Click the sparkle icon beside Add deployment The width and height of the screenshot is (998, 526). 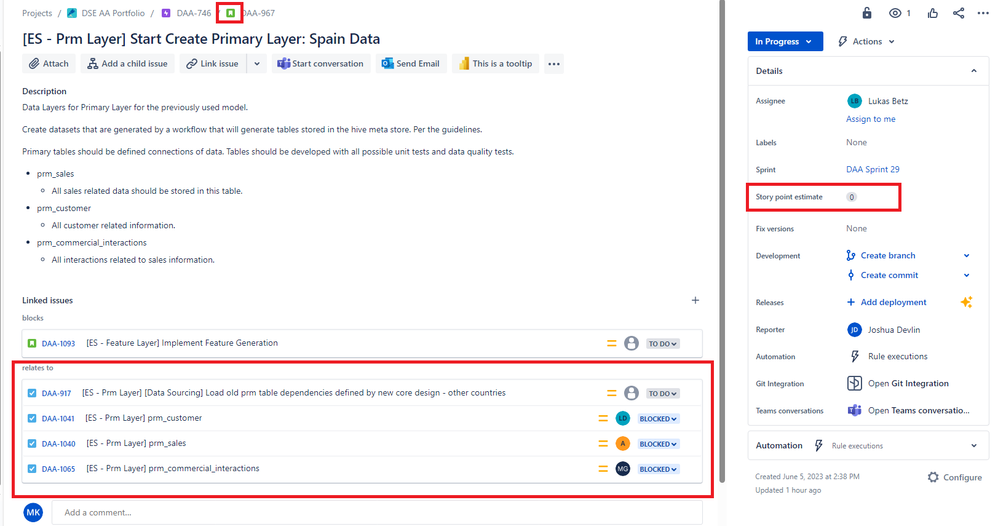pos(966,302)
